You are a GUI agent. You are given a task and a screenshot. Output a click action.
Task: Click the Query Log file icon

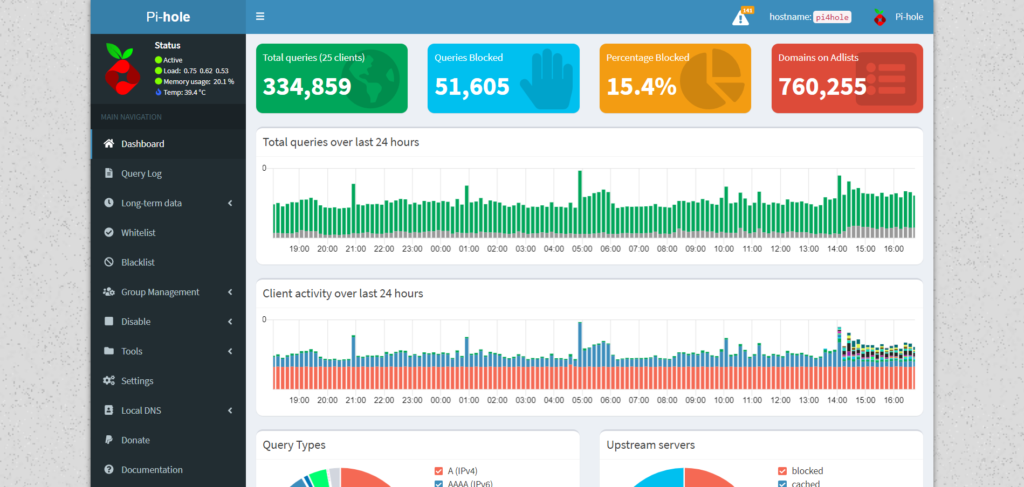click(109, 174)
